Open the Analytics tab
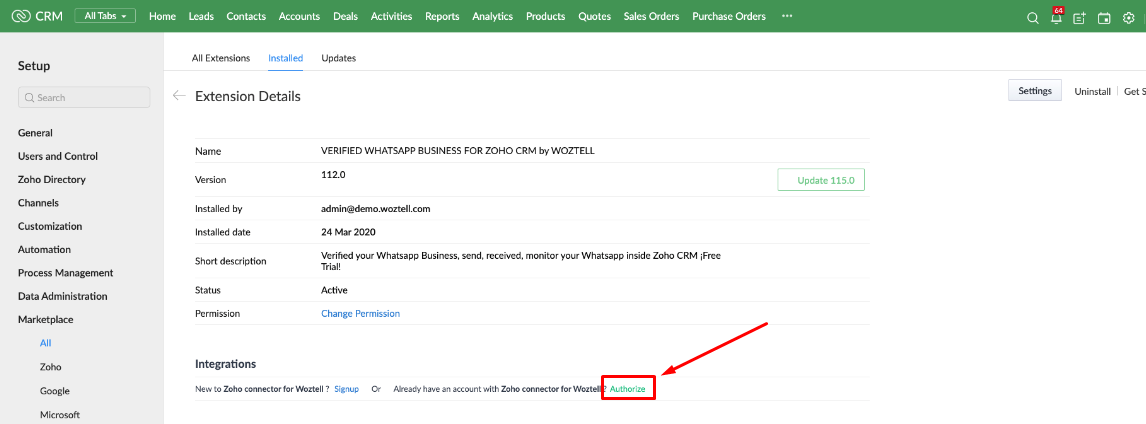The width and height of the screenshot is (1146, 424). pos(493,16)
